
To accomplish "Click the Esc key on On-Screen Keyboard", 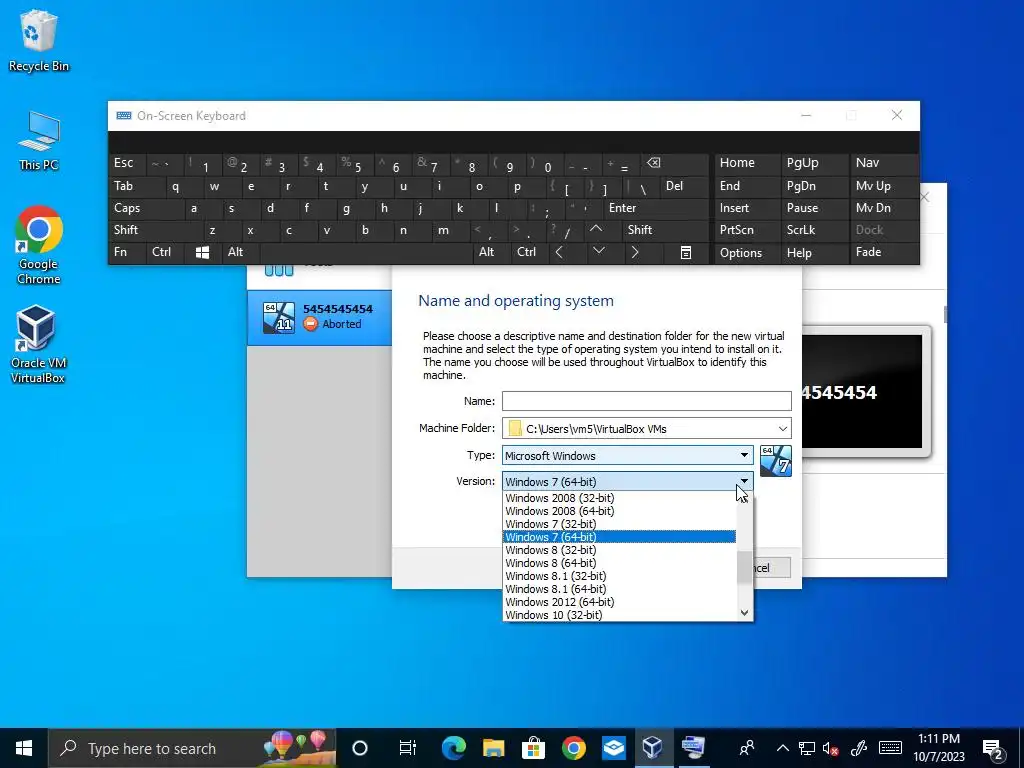I will pyautogui.click(x=127, y=163).
